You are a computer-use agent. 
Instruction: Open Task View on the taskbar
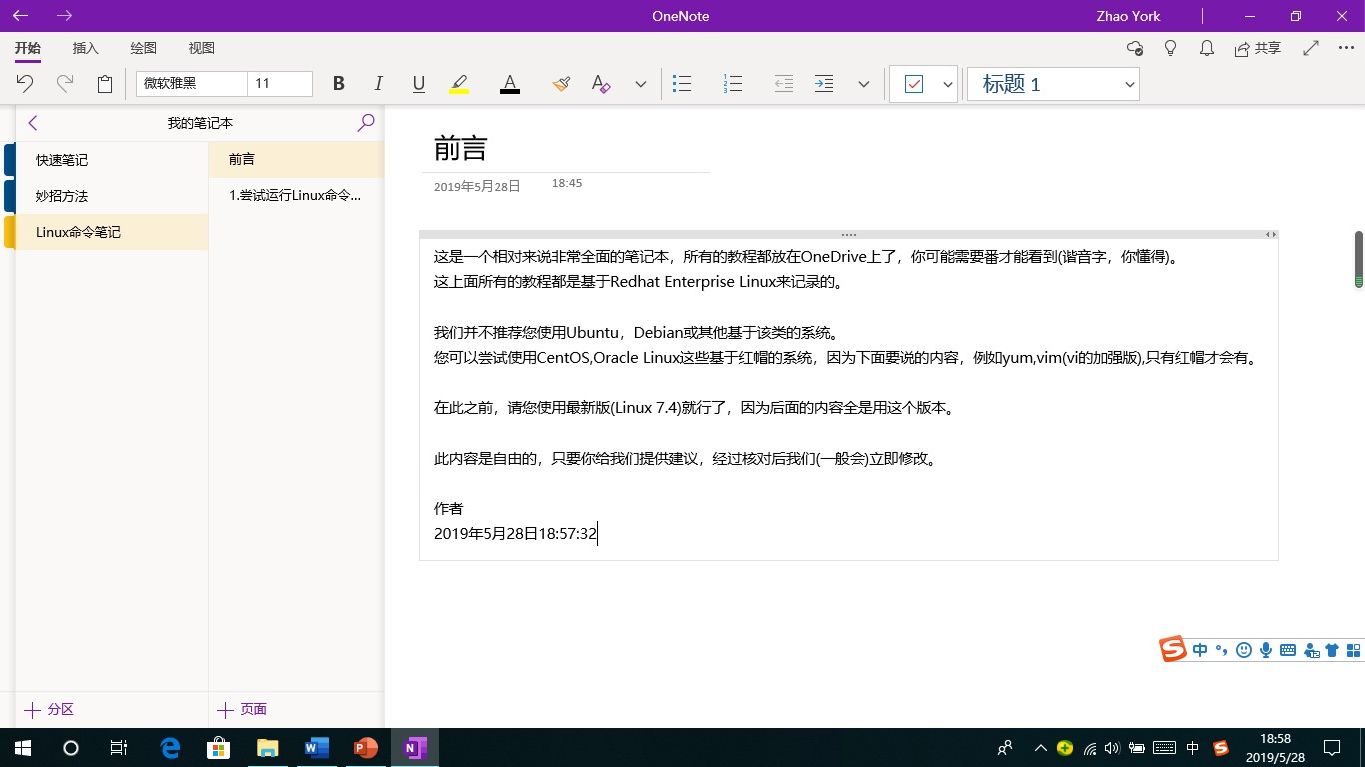(119, 747)
